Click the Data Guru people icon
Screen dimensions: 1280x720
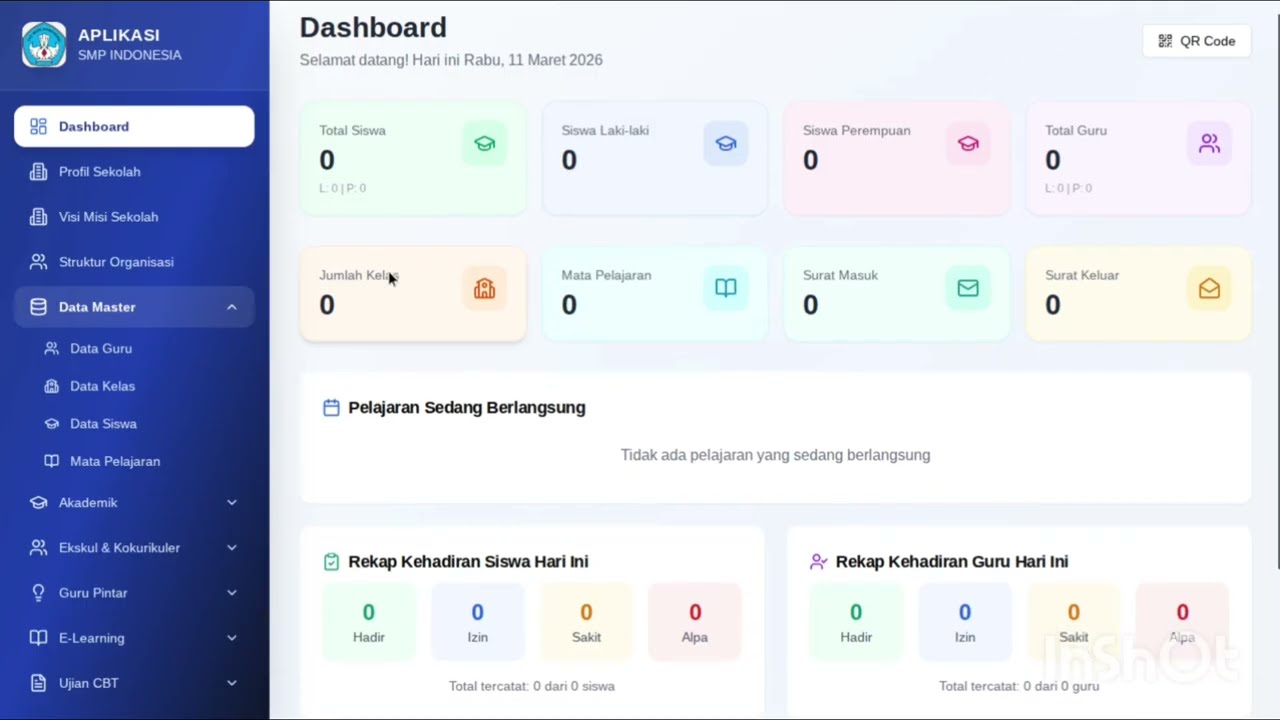pyautogui.click(x=51, y=348)
